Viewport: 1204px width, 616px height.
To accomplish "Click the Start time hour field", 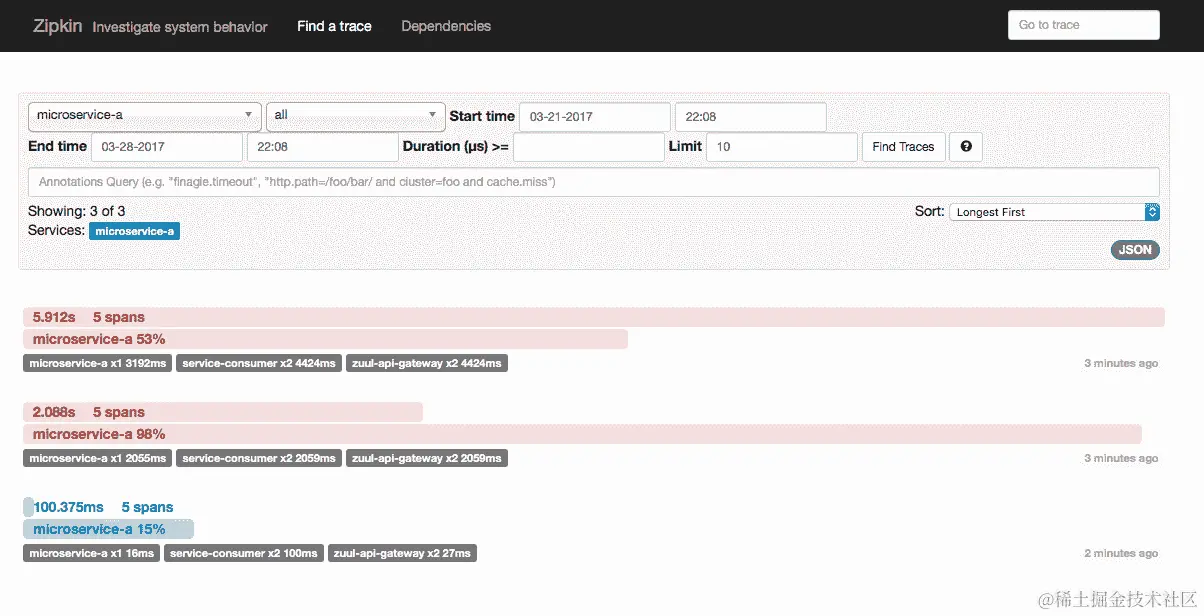I will (x=751, y=116).
